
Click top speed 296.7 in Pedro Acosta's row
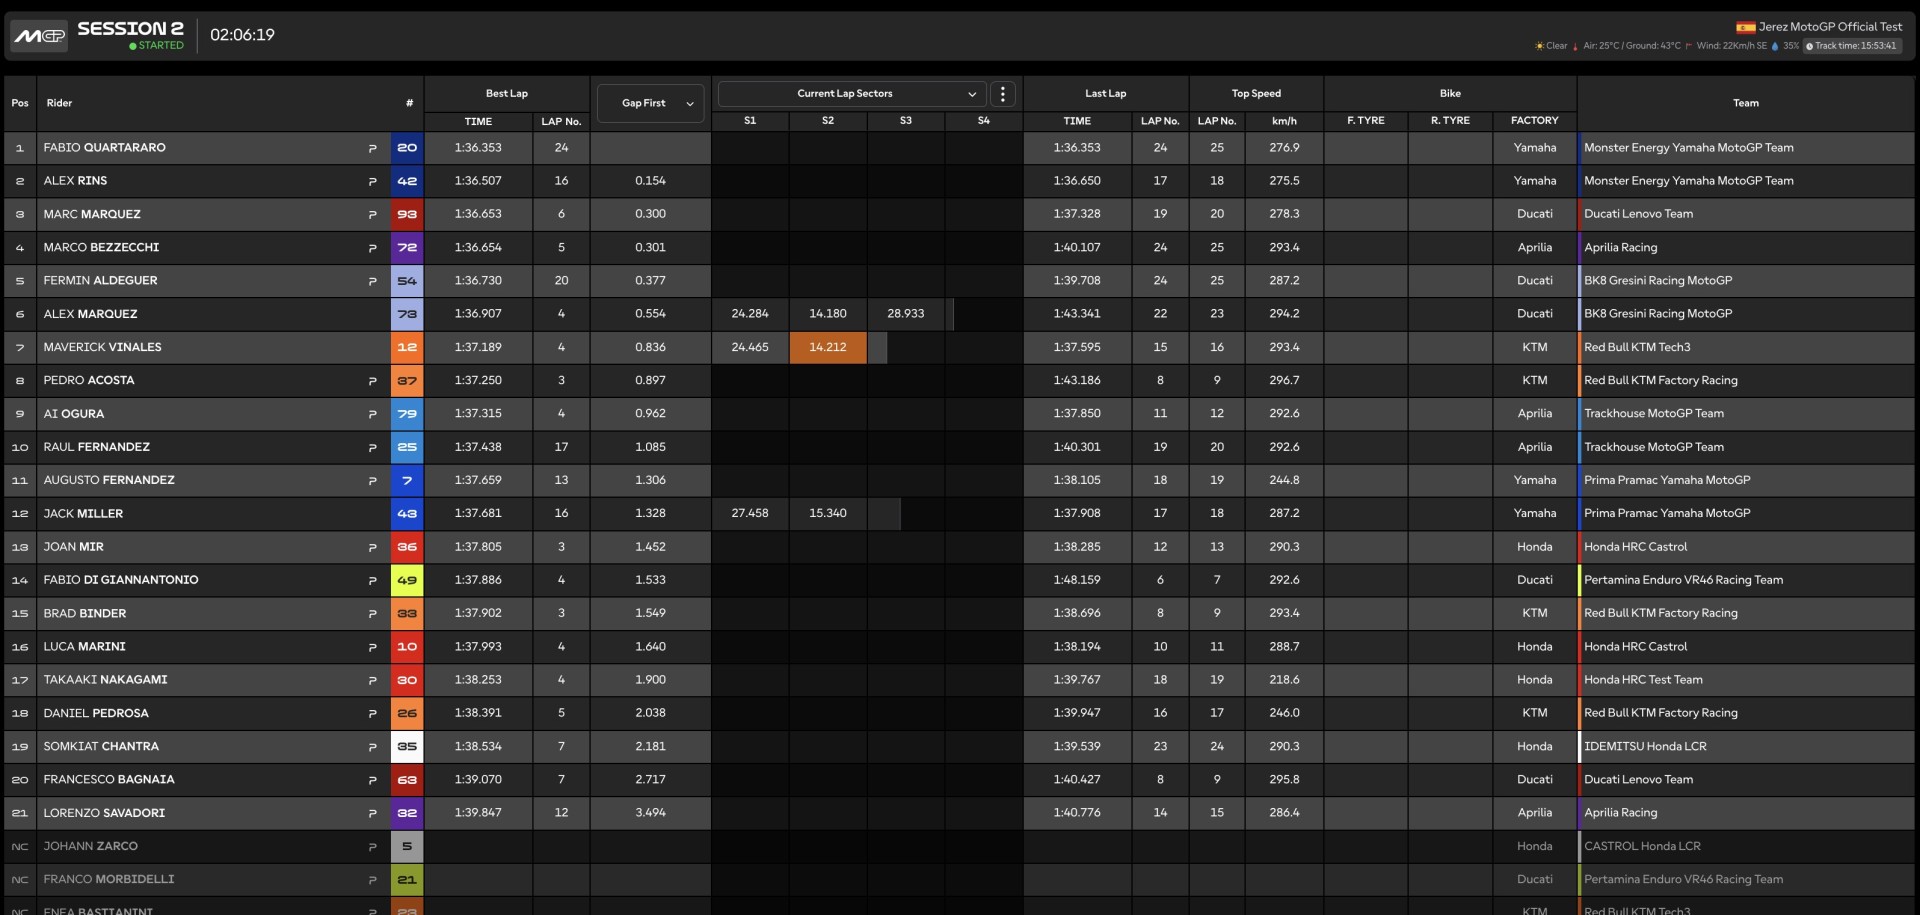click(x=1284, y=381)
